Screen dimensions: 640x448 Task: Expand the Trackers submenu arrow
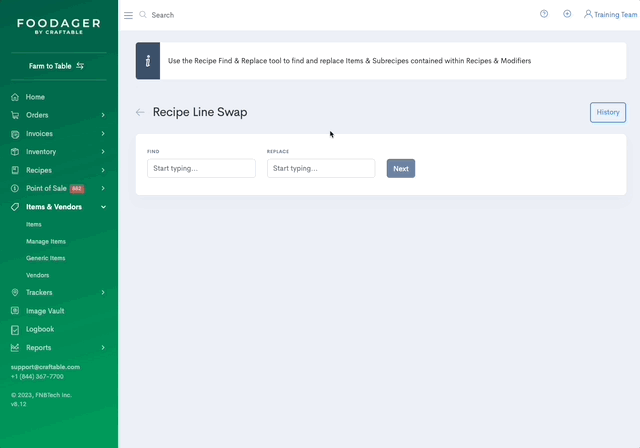coord(103,293)
